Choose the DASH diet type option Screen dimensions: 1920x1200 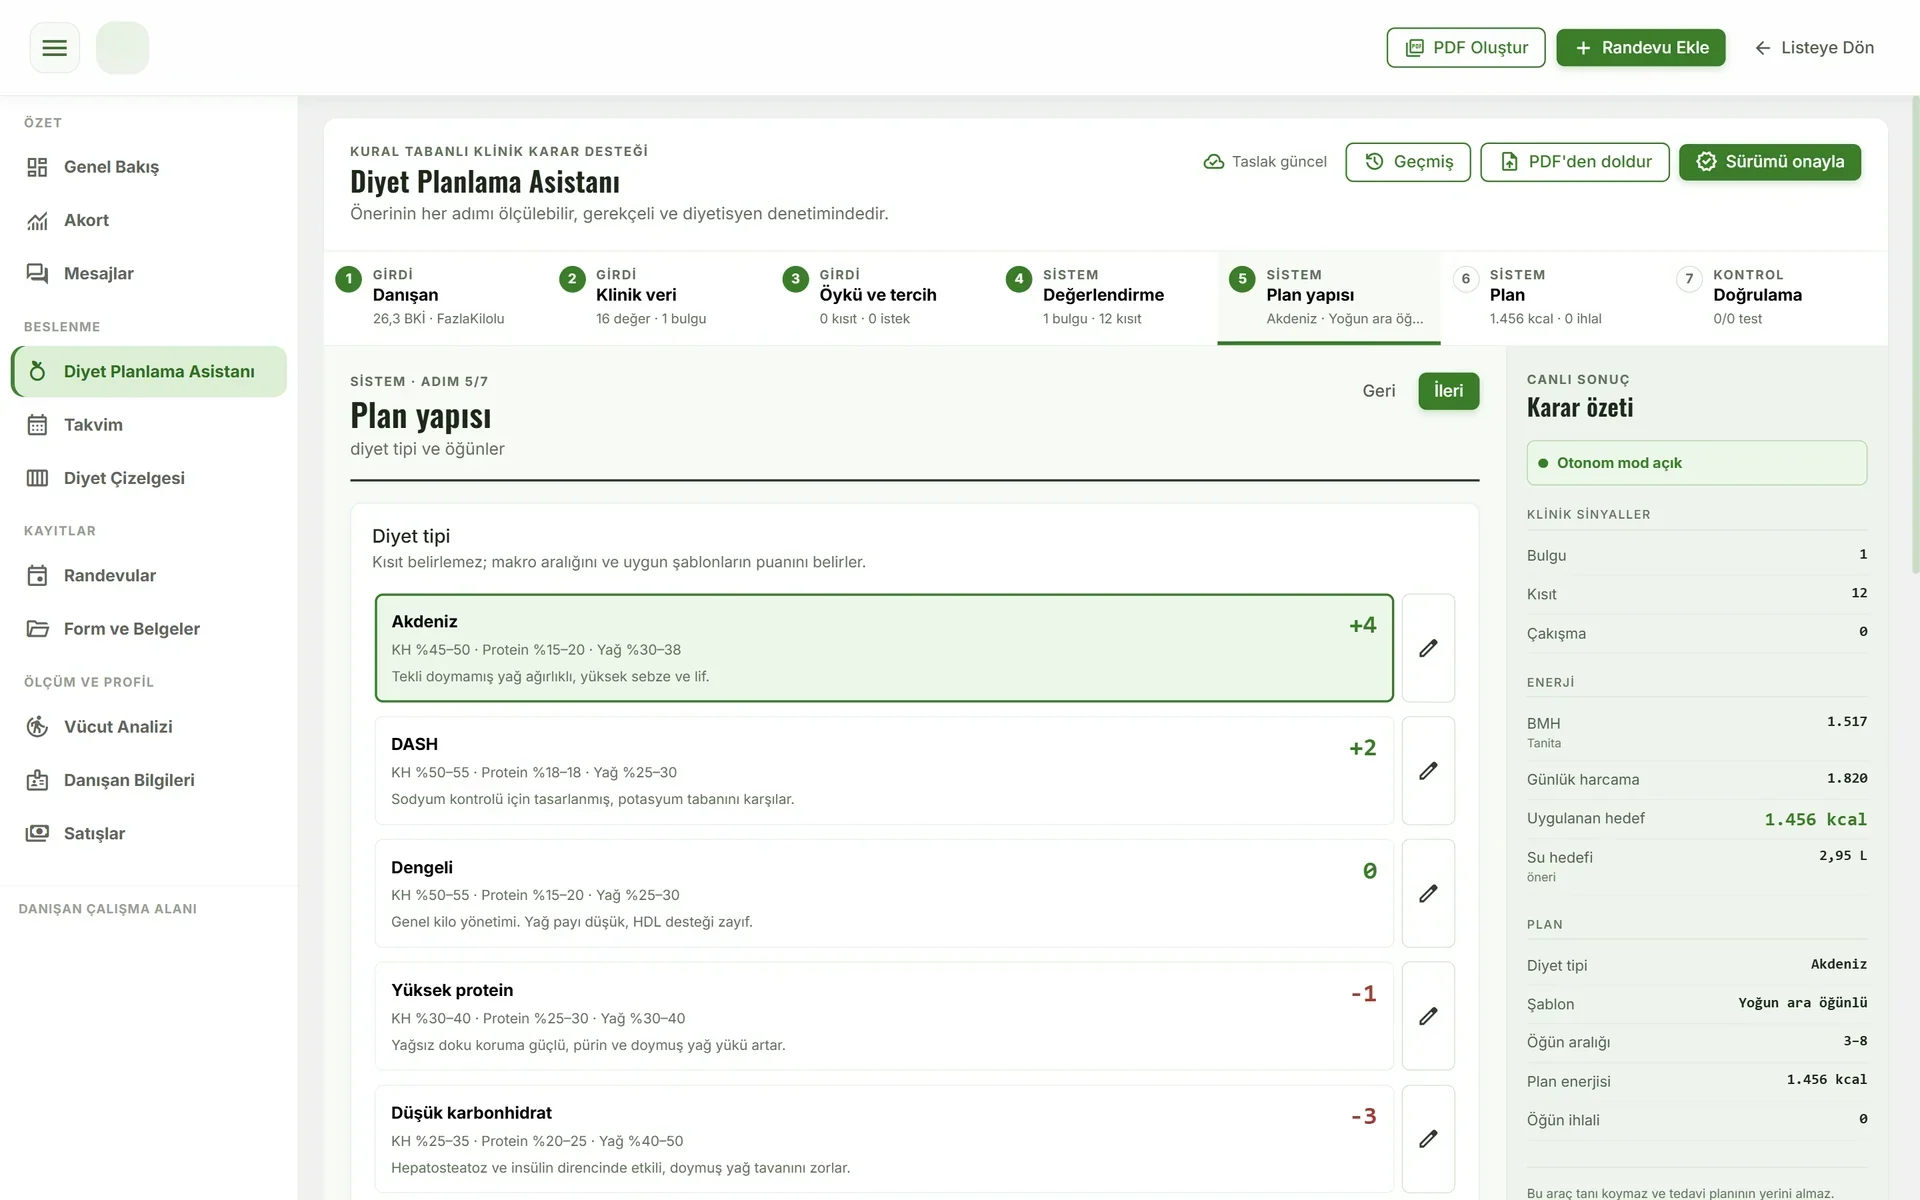click(884, 771)
